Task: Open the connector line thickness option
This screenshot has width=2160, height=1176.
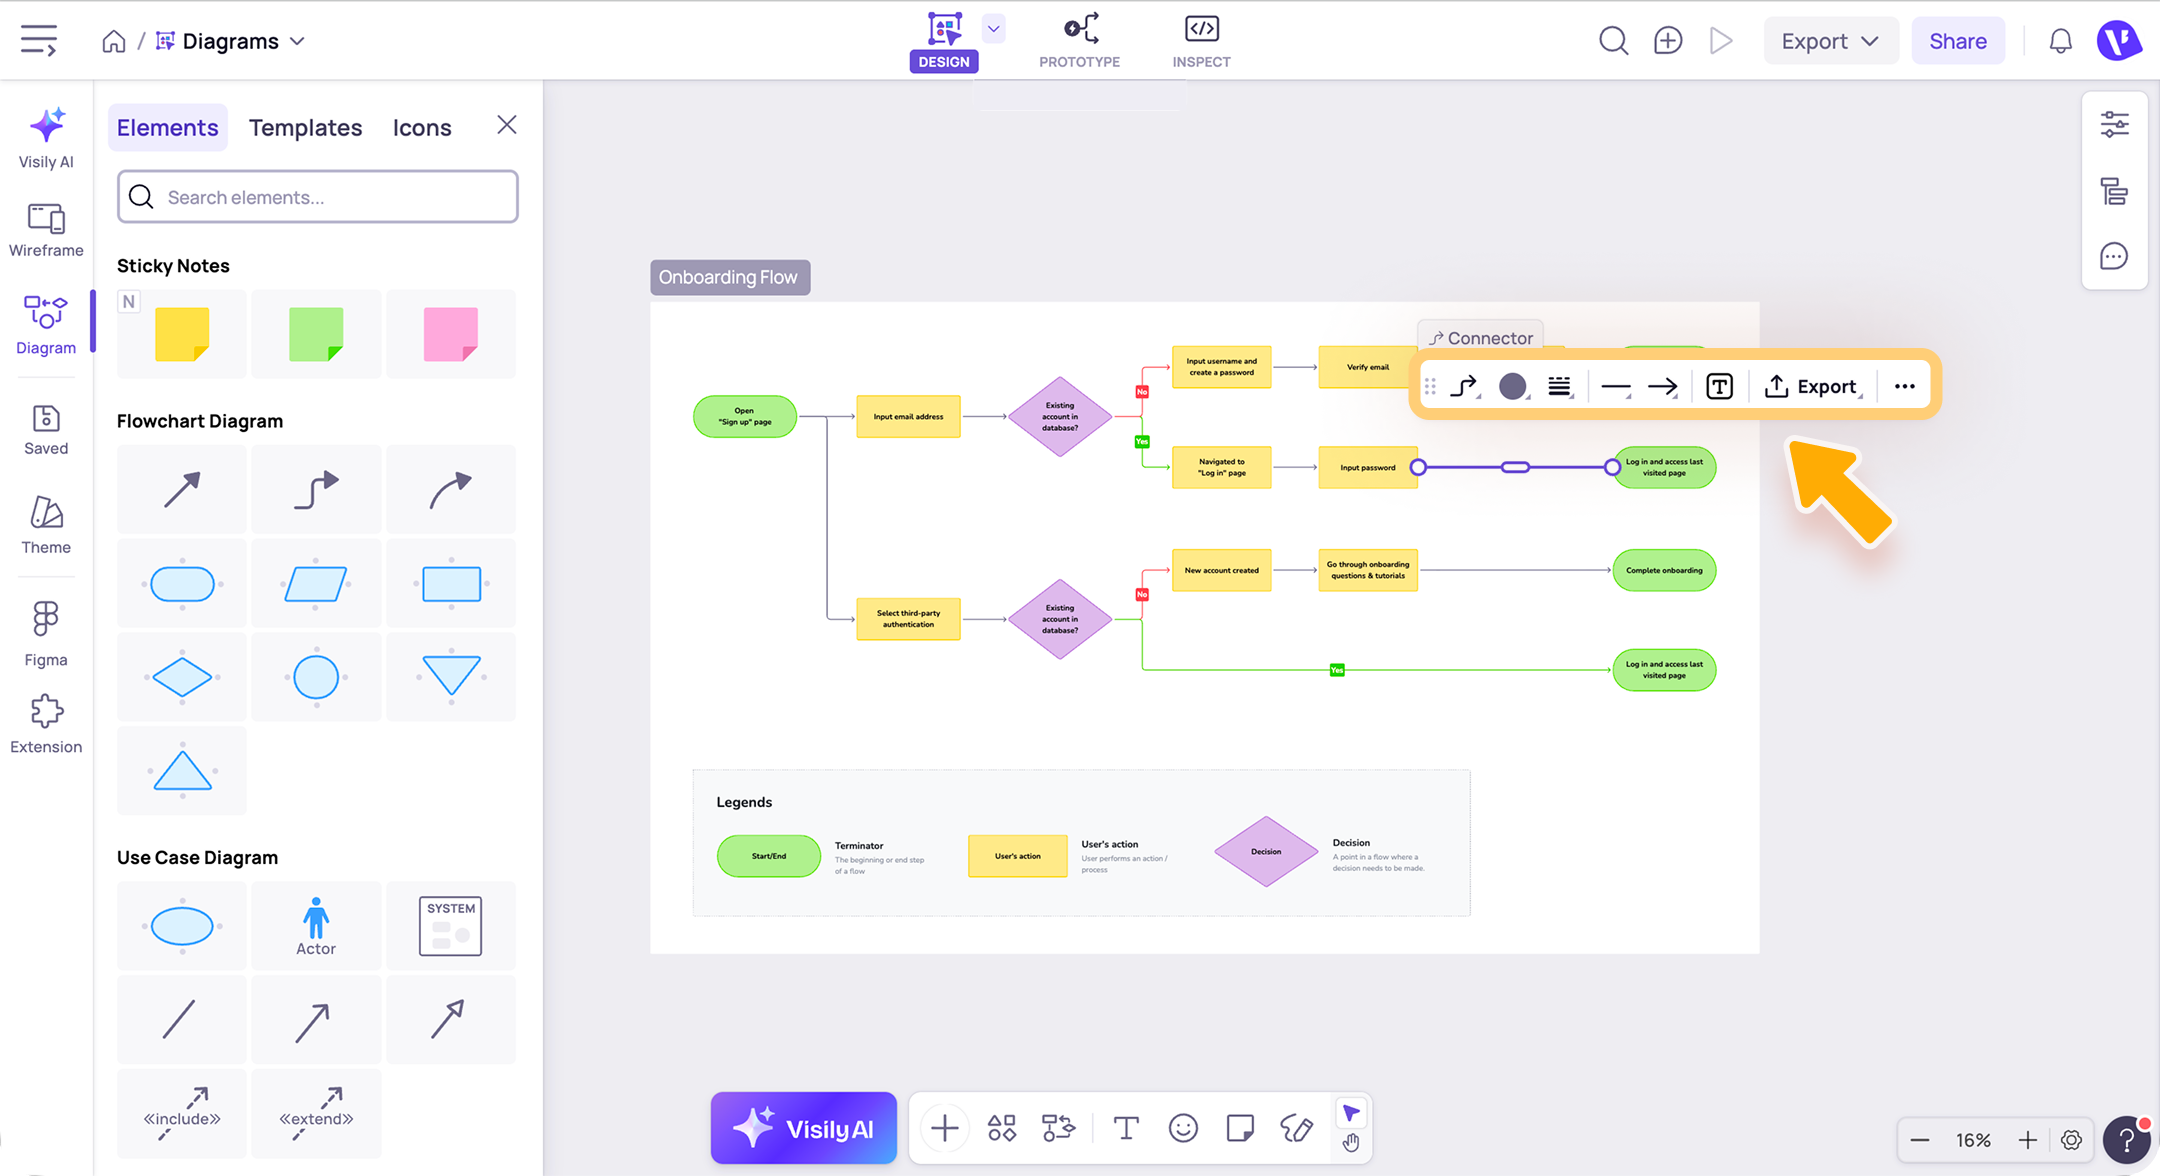Action: click(1560, 386)
